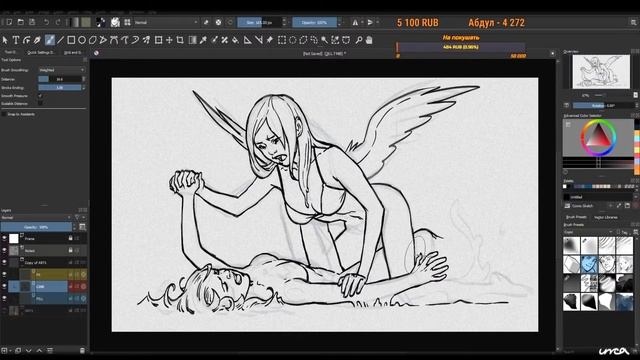Adjust the layer Opacity slider

click(36, 227)
